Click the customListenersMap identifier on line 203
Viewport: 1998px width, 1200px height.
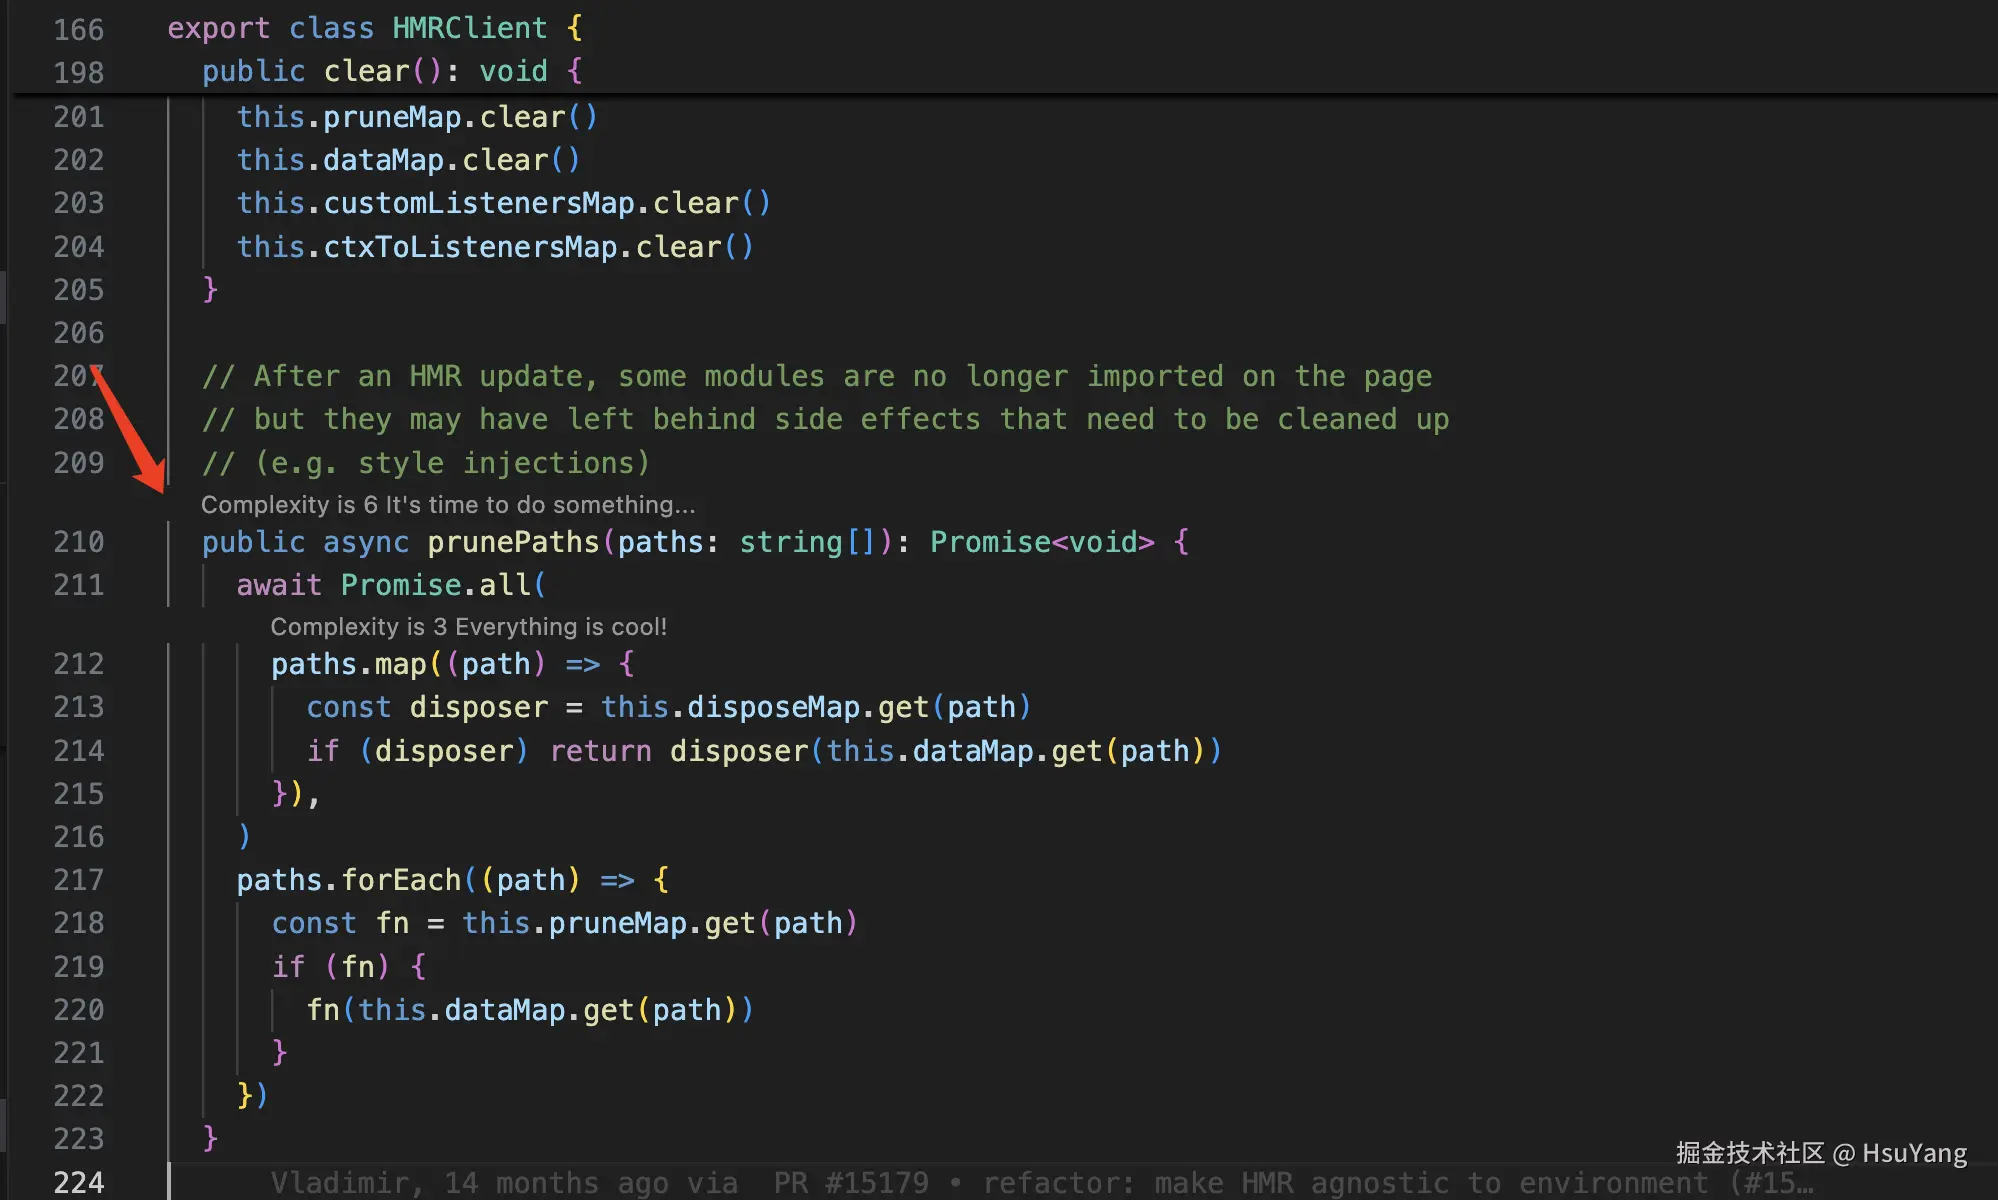pos(478,203)
